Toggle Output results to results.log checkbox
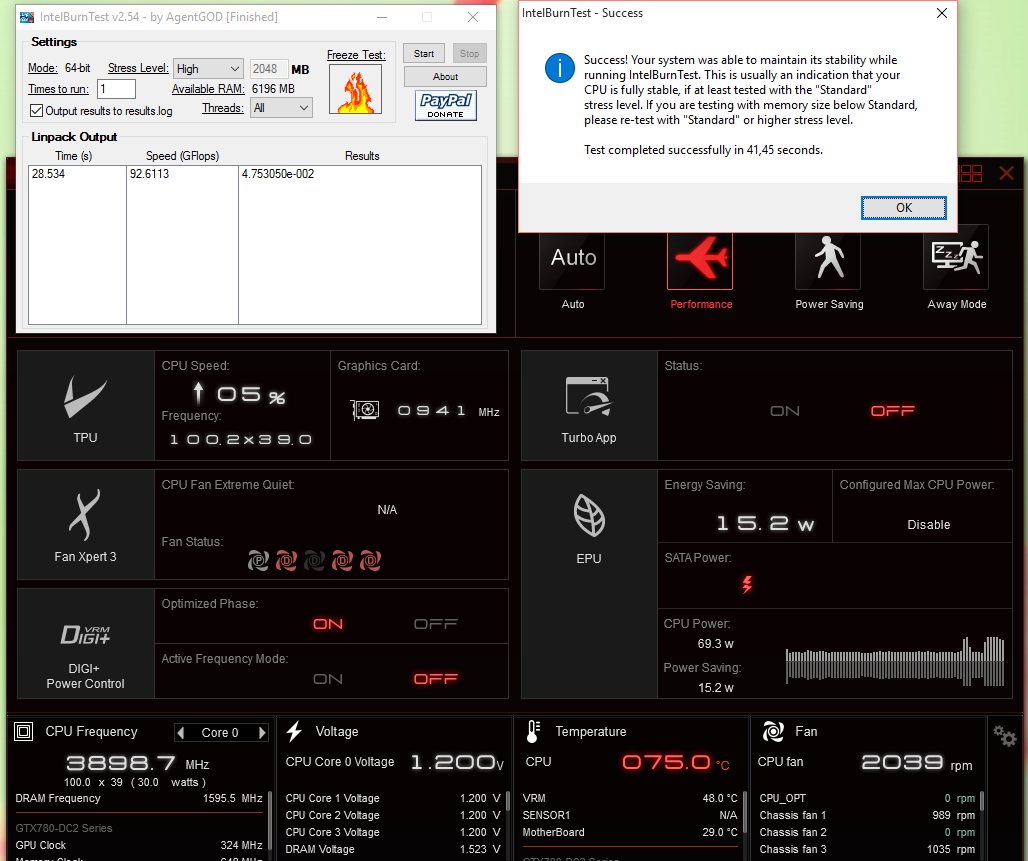 click(x=36, y=111)
